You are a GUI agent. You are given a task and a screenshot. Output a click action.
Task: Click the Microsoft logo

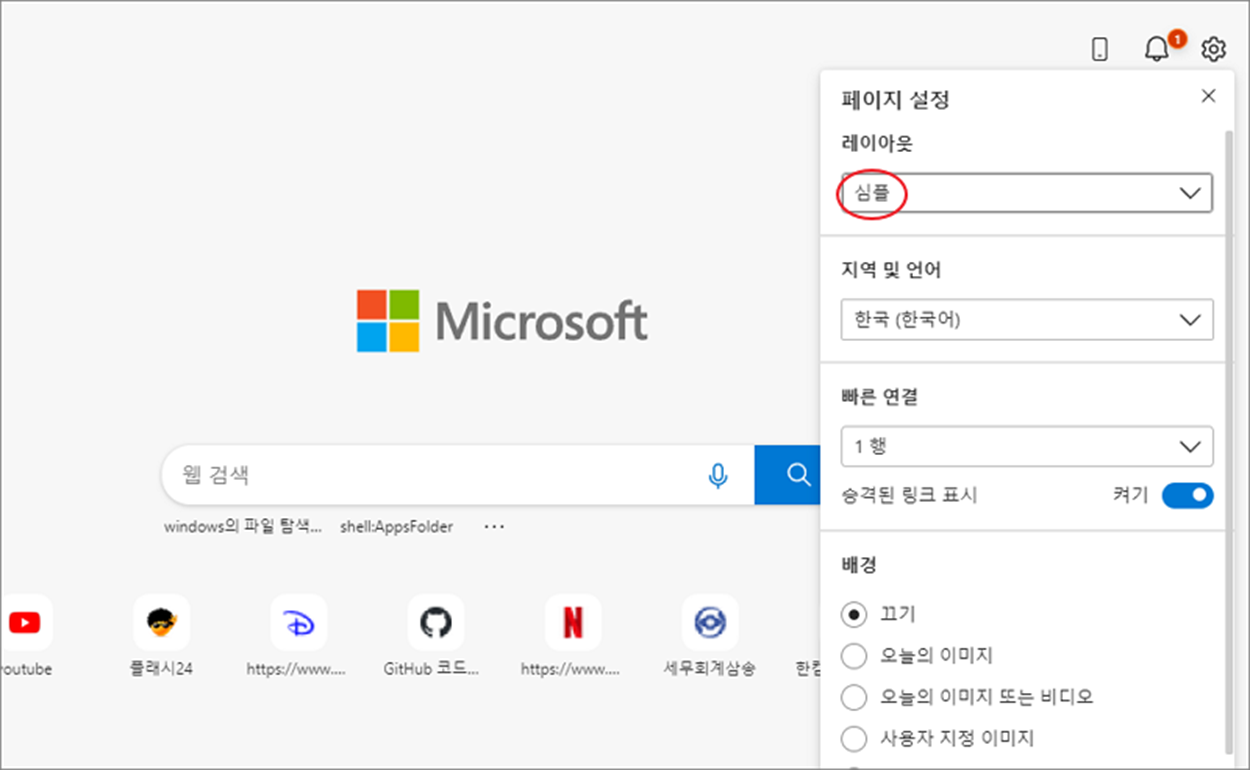tap(502, 321)
